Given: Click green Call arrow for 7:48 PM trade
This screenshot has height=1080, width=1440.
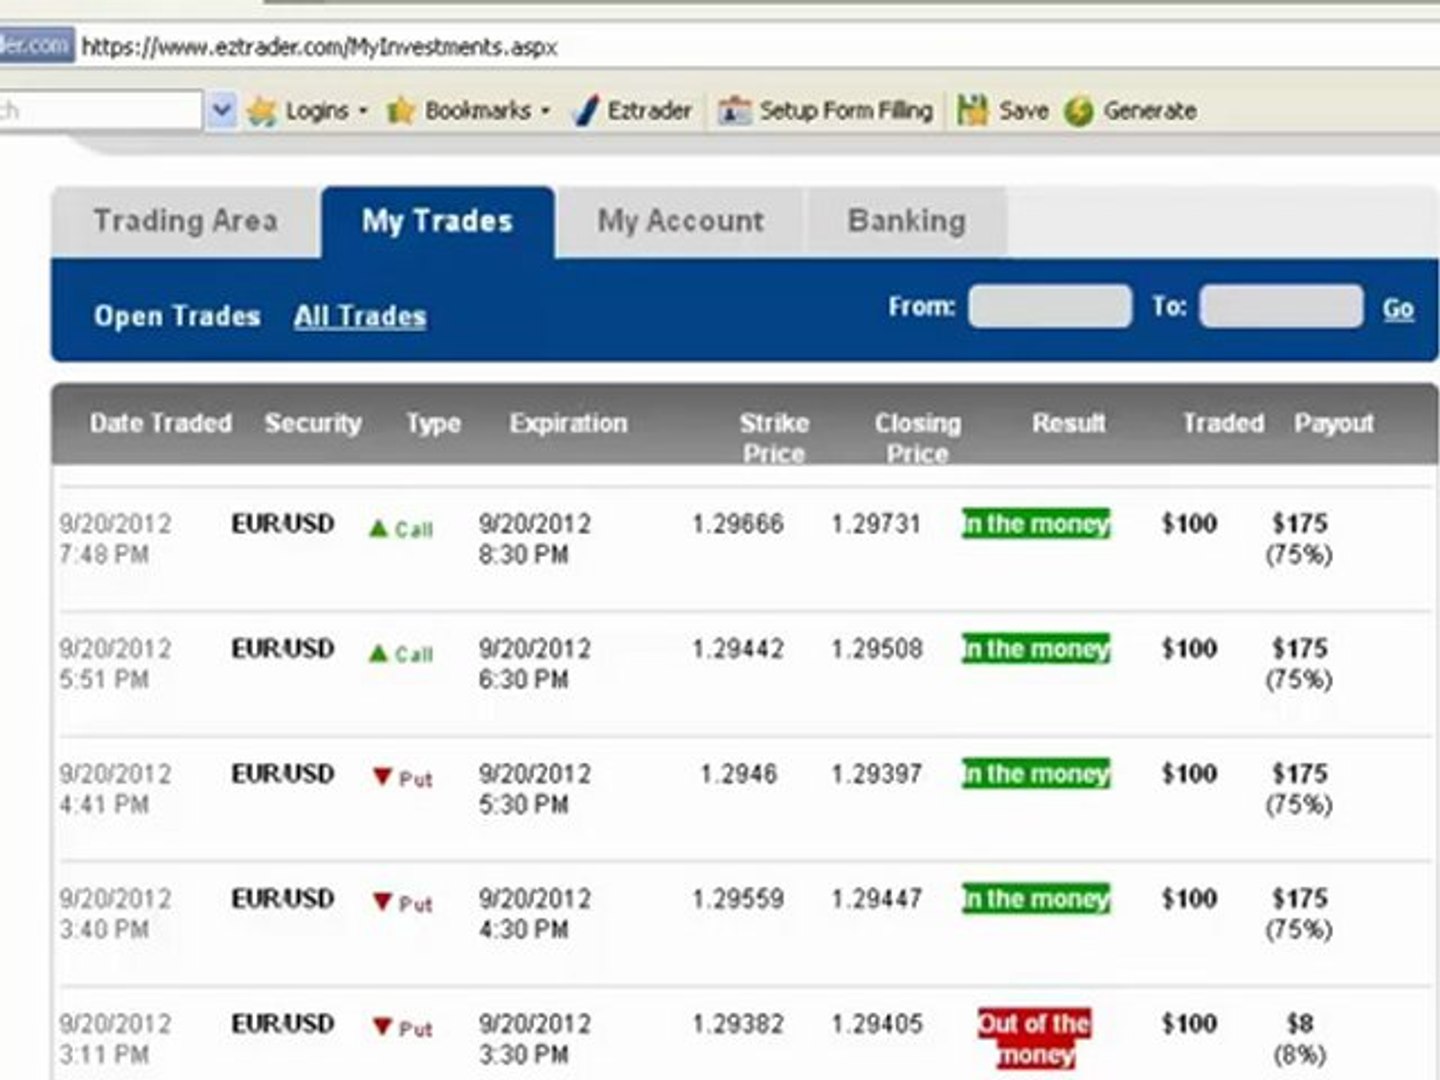Looking at the screenshot, I should pyautogui.click(x=378, y=528).
